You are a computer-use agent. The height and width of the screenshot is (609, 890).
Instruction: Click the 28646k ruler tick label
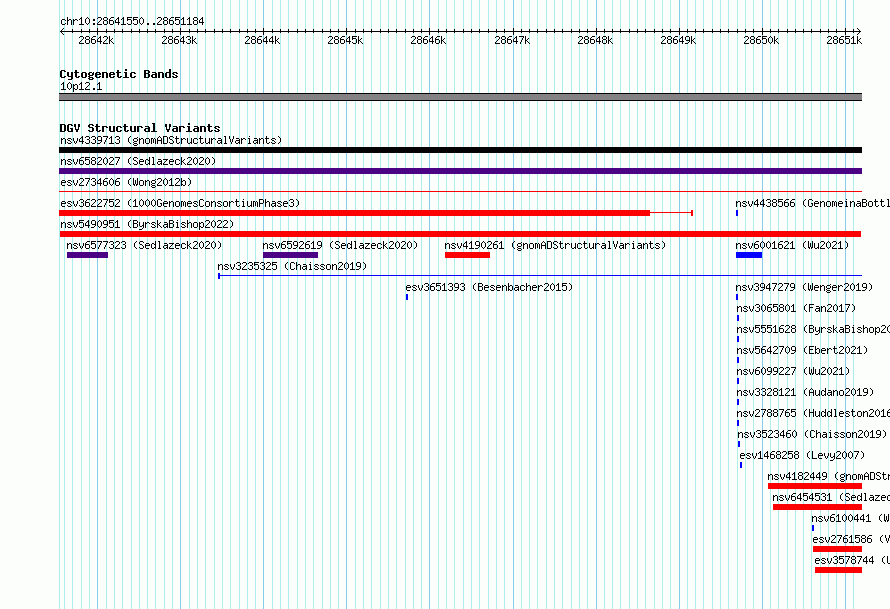428,40
